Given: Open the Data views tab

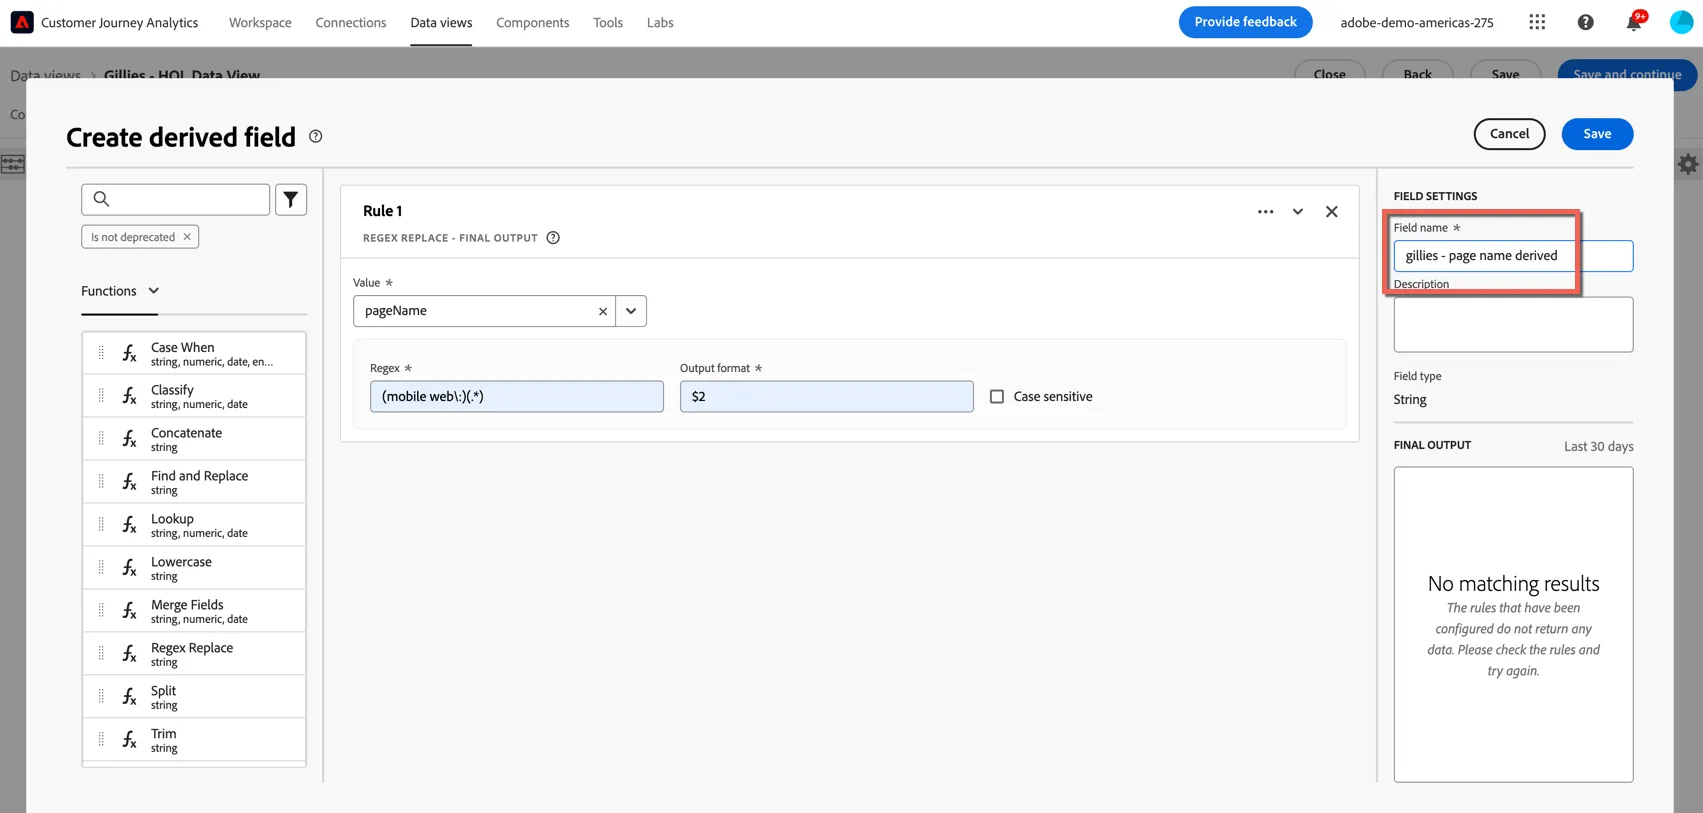Looking at the screenshot, I should coord(441,22).
